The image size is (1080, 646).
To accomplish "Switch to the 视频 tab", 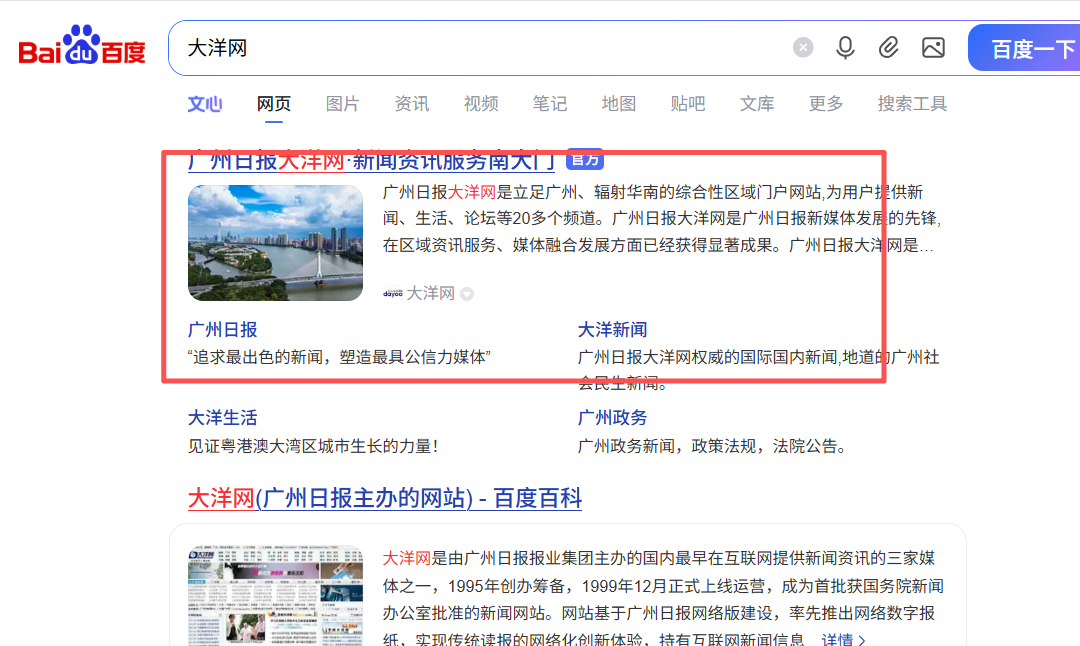I will (x=481, y=103).
